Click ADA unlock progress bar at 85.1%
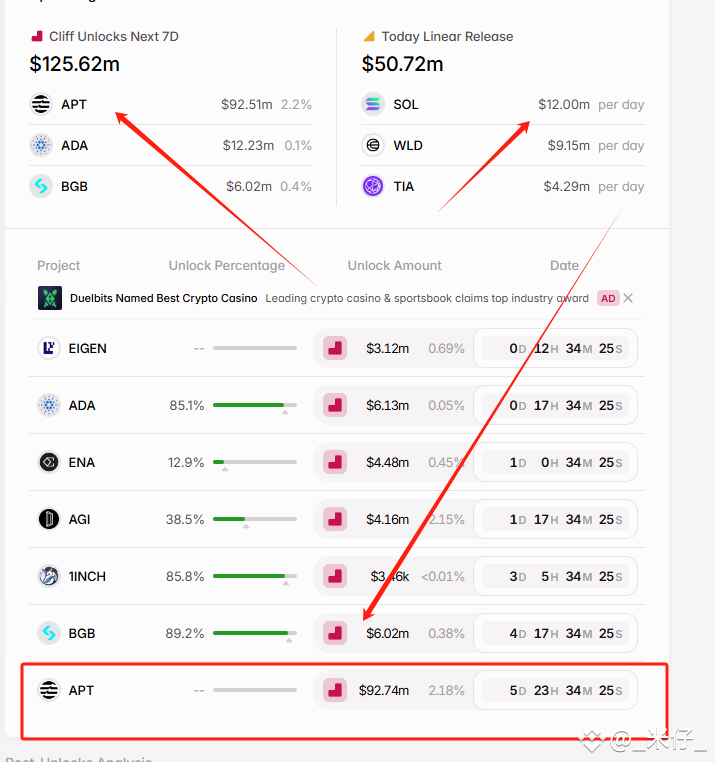 pyautogui.click(x=255, y=405)
